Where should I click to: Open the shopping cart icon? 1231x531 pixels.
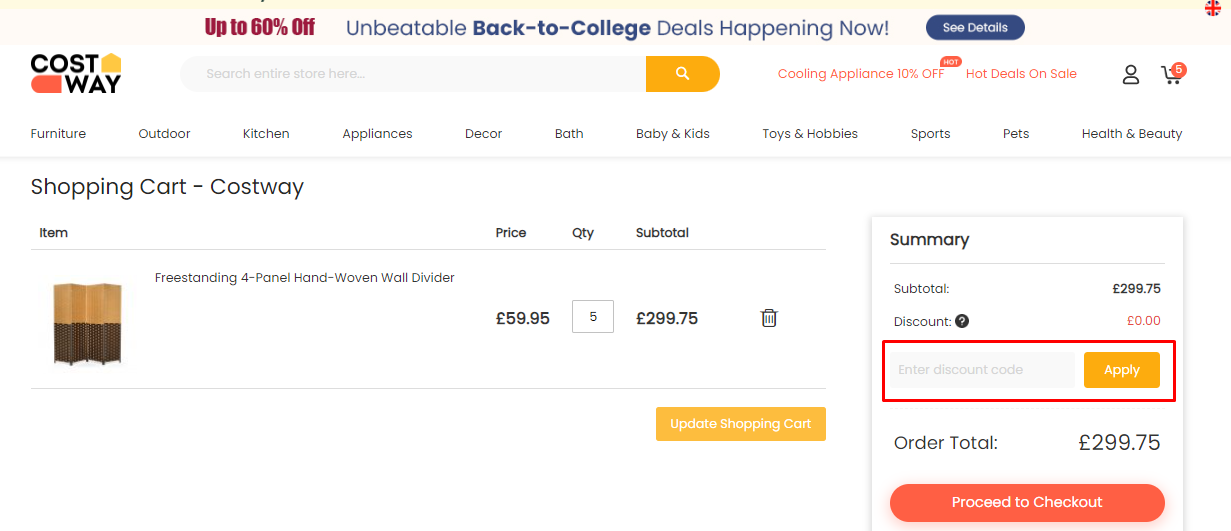click(1171, 75)
